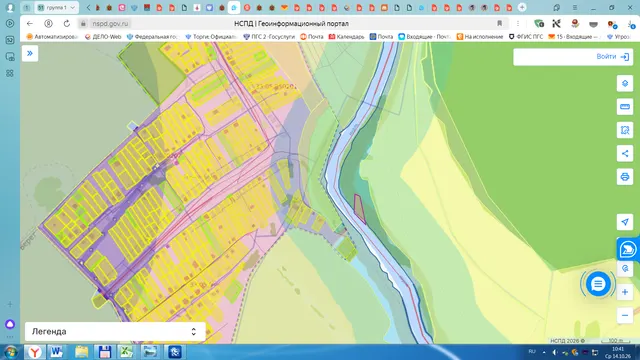Zoom in the map with plus button
The width and height of the screenshot is (640, 360).
coord(624,292)
